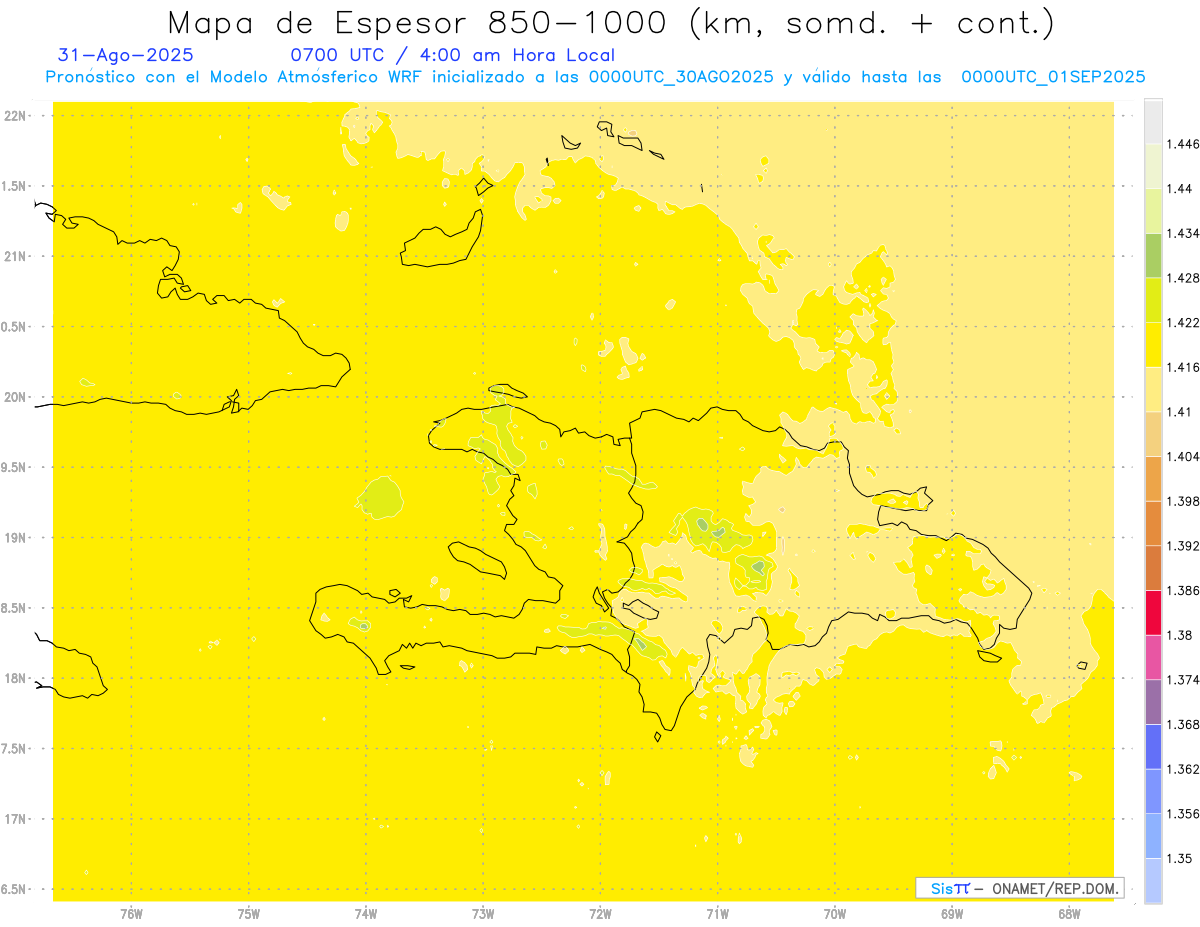1200x927 pixels.
Task: Click the '71W' longitude label
Action: pyautogui.click(x=717, y=913)
